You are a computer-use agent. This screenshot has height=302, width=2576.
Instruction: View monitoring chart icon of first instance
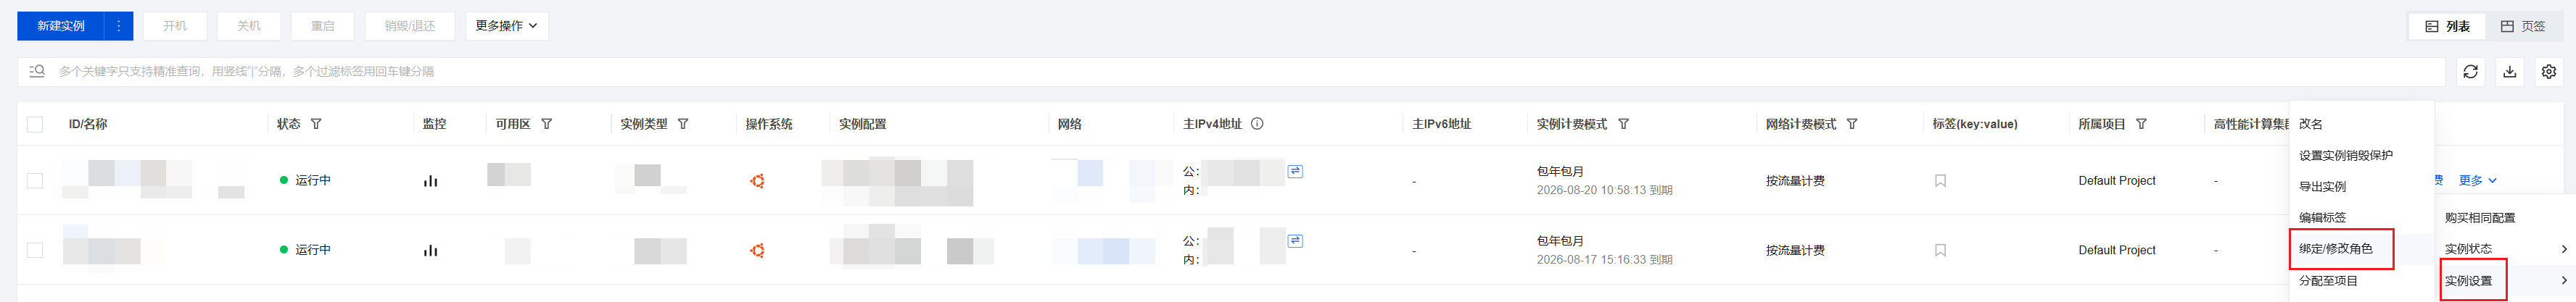pyautogui.click(x=430, y=181)
